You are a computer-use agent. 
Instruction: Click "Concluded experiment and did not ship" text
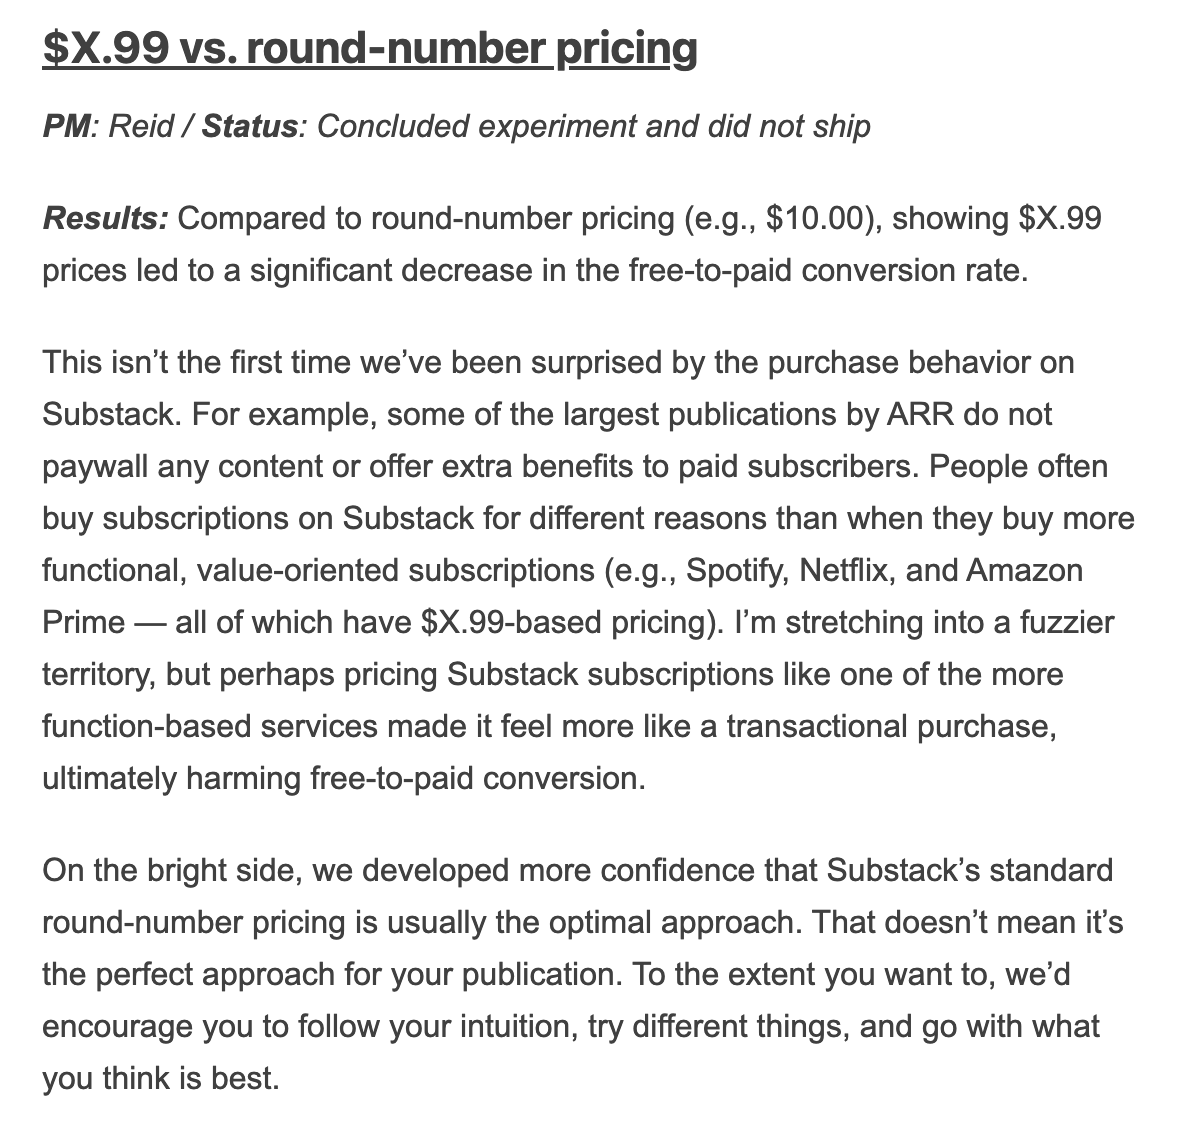pos(593,127)
